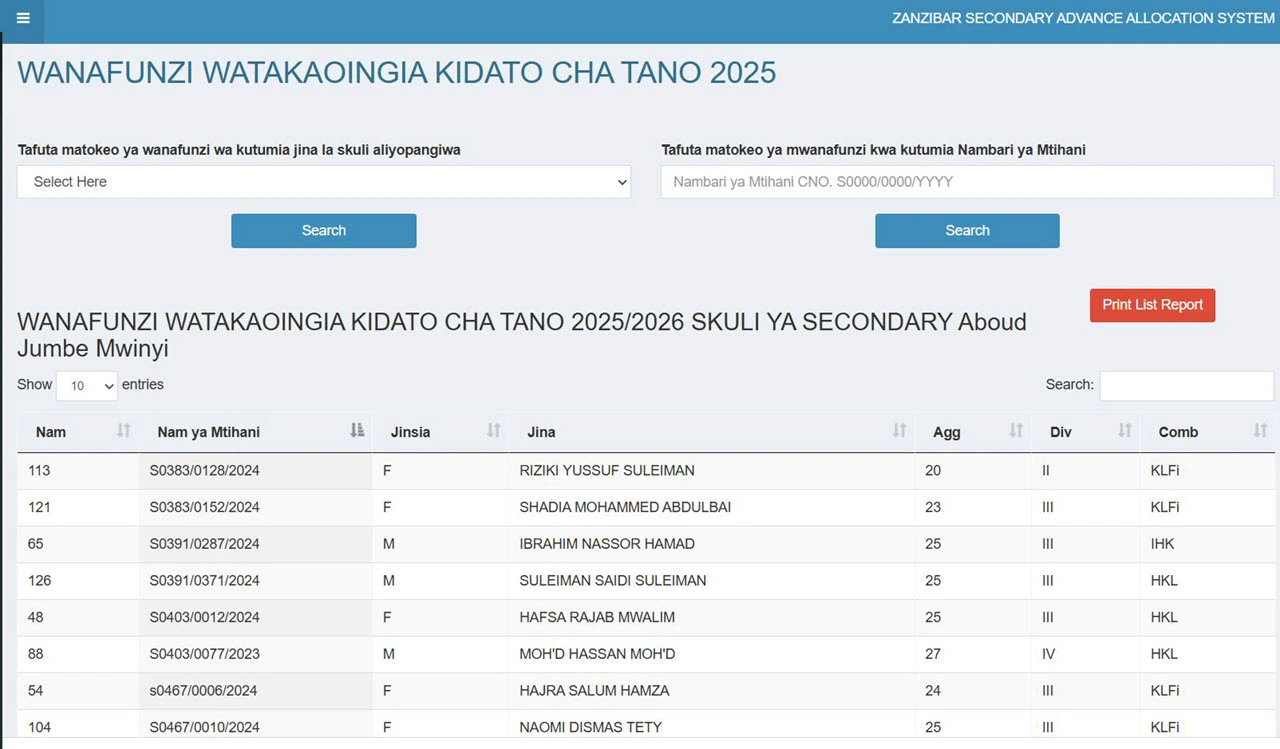Click the name SHADIA MOHAMMED ABDULBAI
The image size is (1280, 749).
tap(625, 507)
